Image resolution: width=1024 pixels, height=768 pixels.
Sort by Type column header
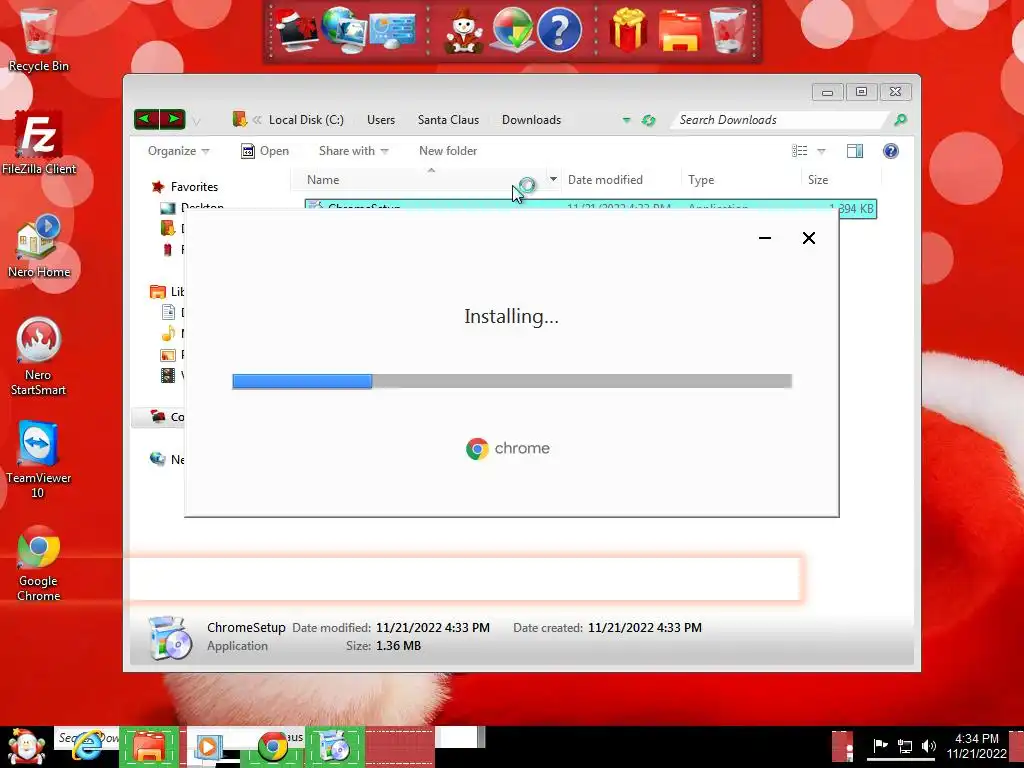click(x=701, y=180)
